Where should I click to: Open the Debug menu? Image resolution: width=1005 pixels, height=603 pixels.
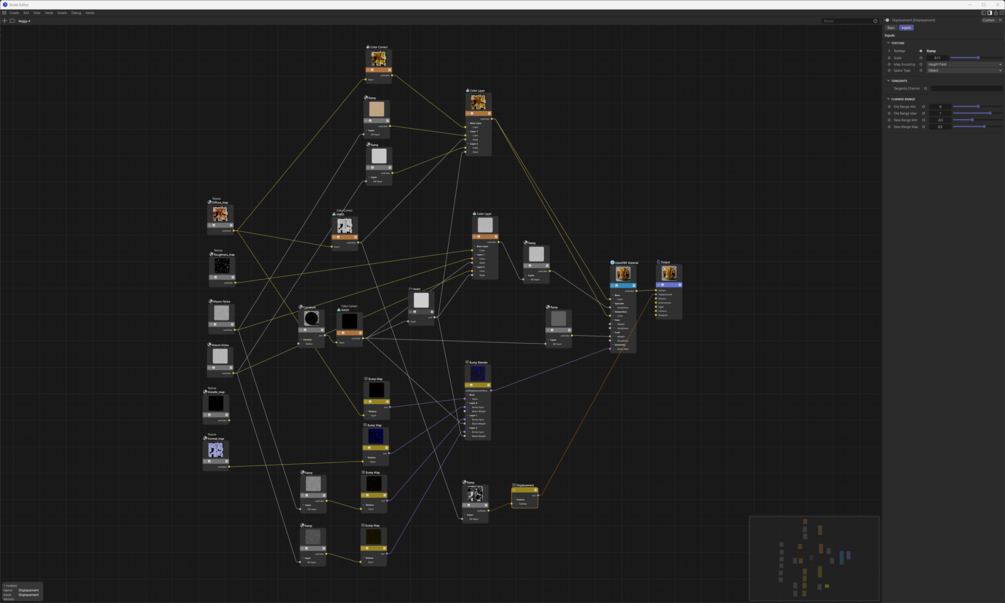(76, 13)
